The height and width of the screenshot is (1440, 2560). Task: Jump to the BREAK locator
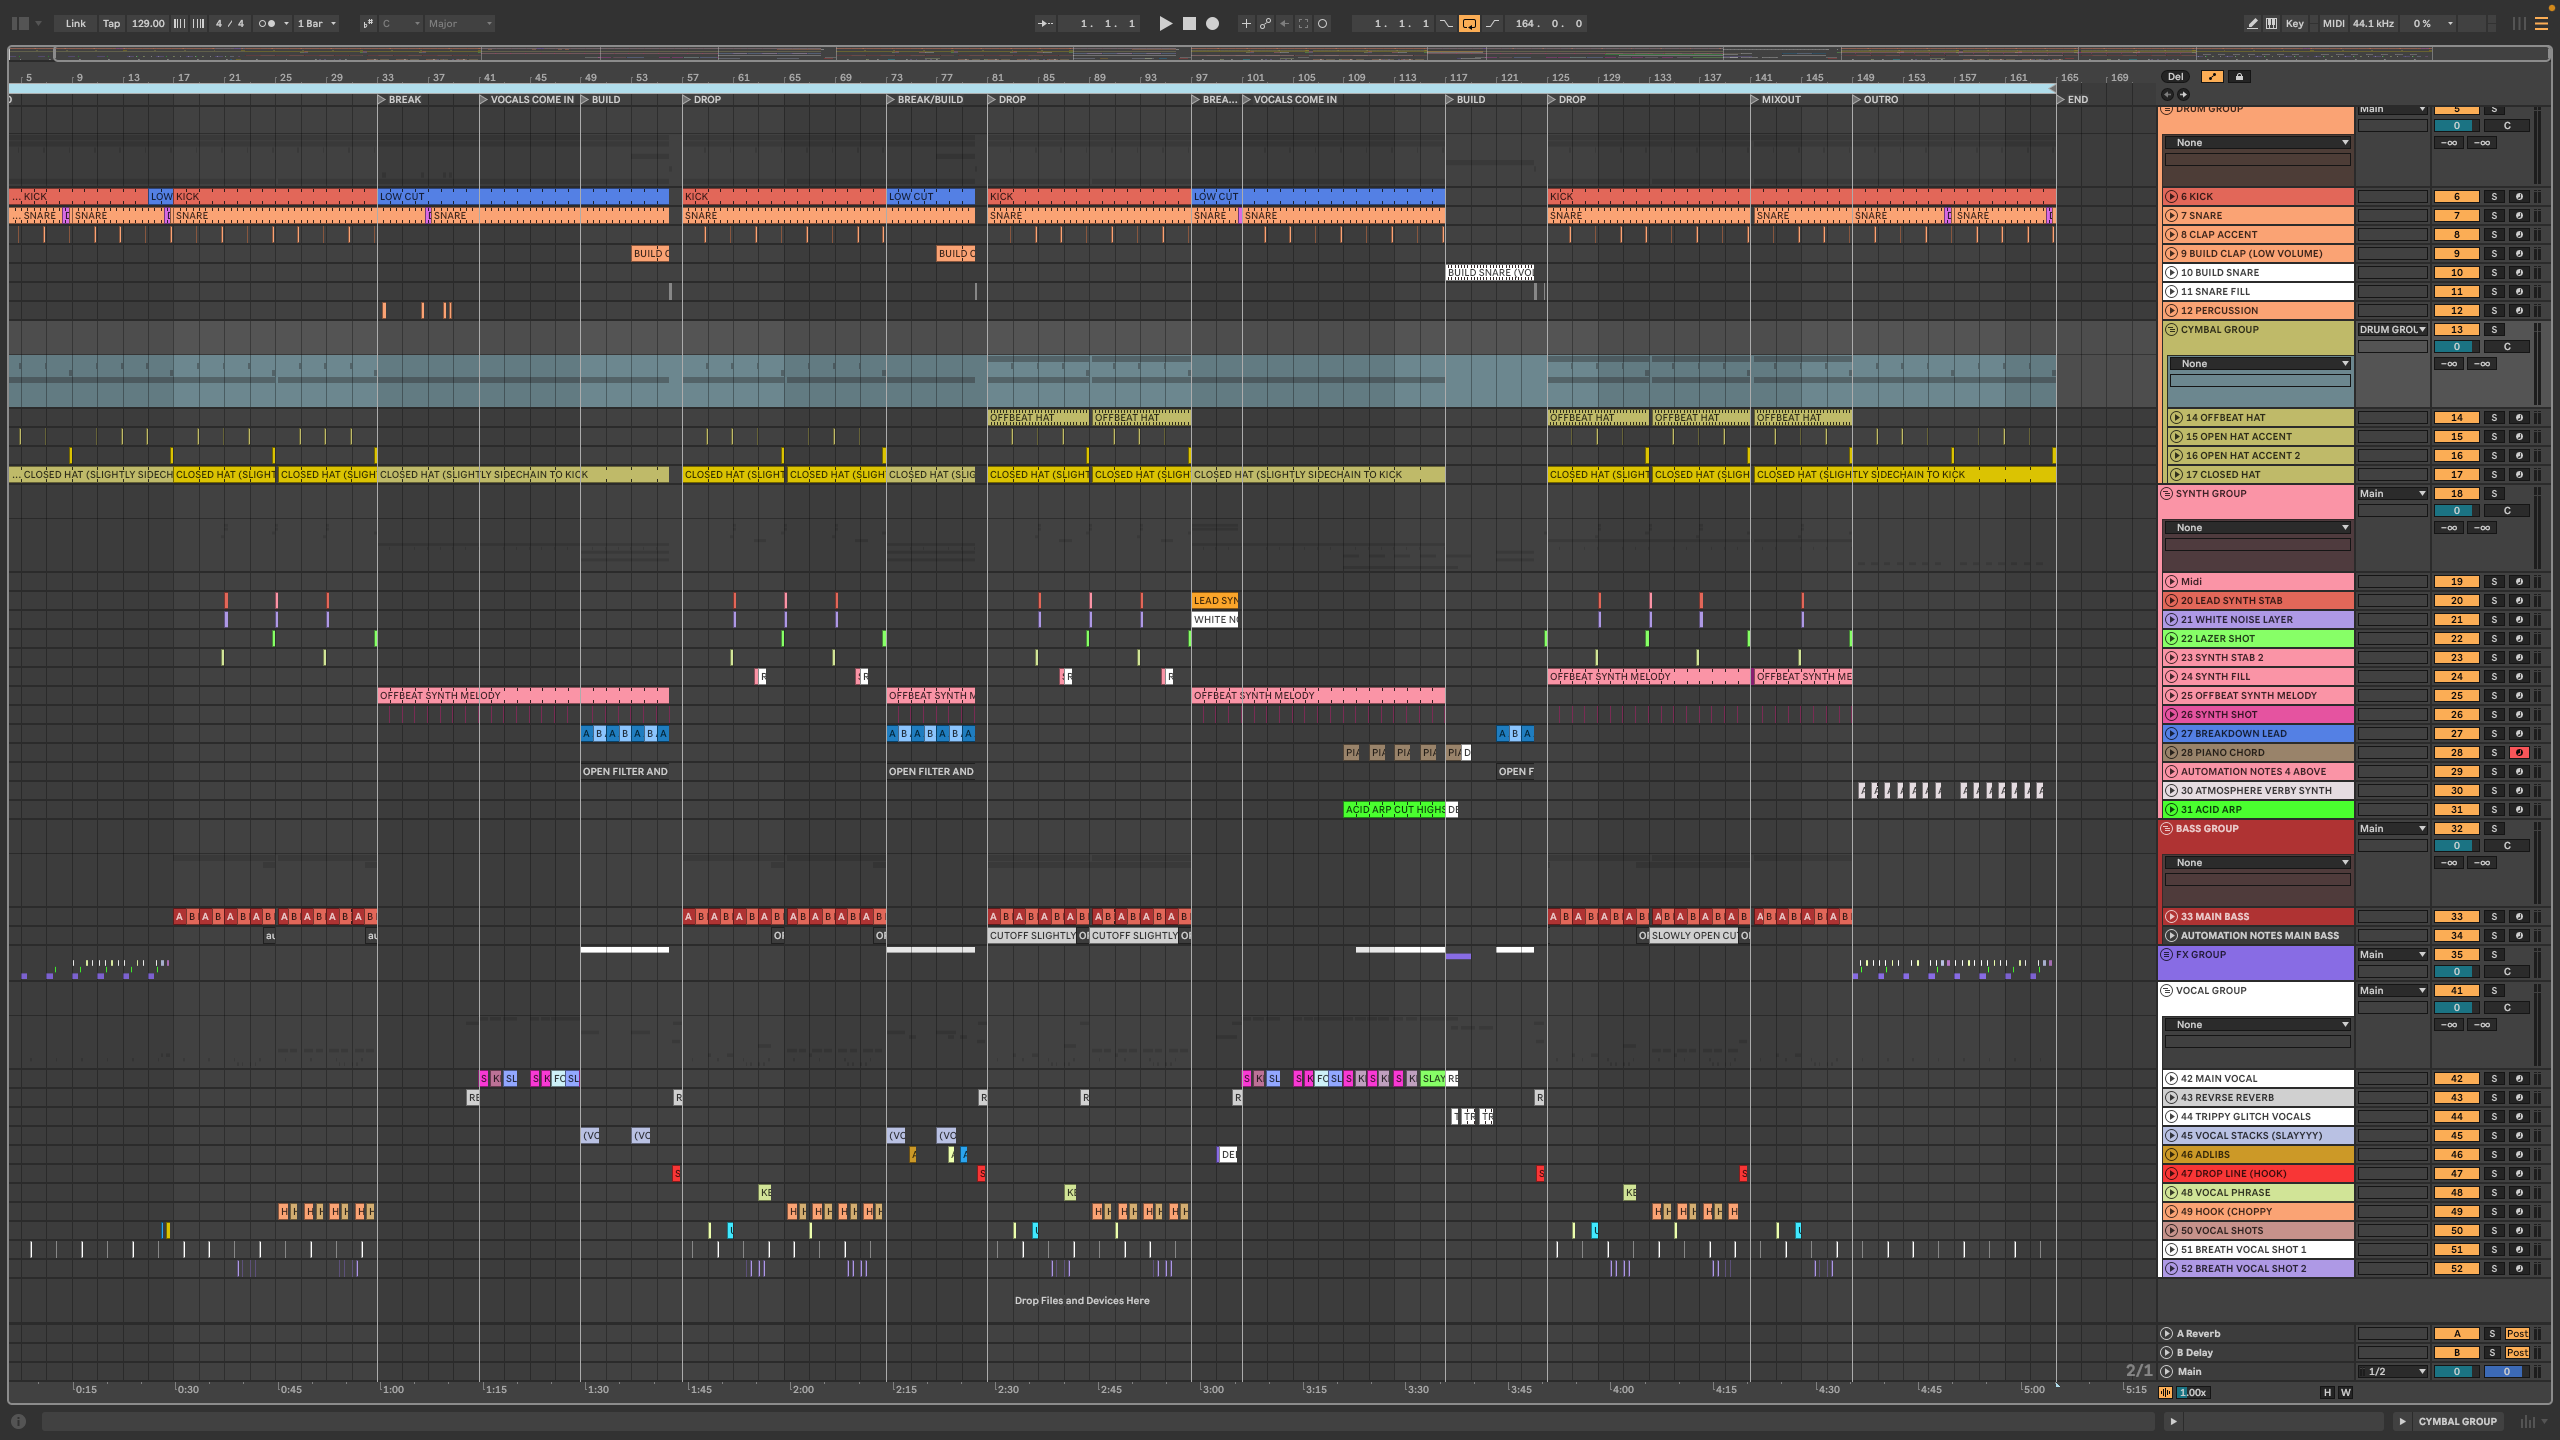point(399,100)
